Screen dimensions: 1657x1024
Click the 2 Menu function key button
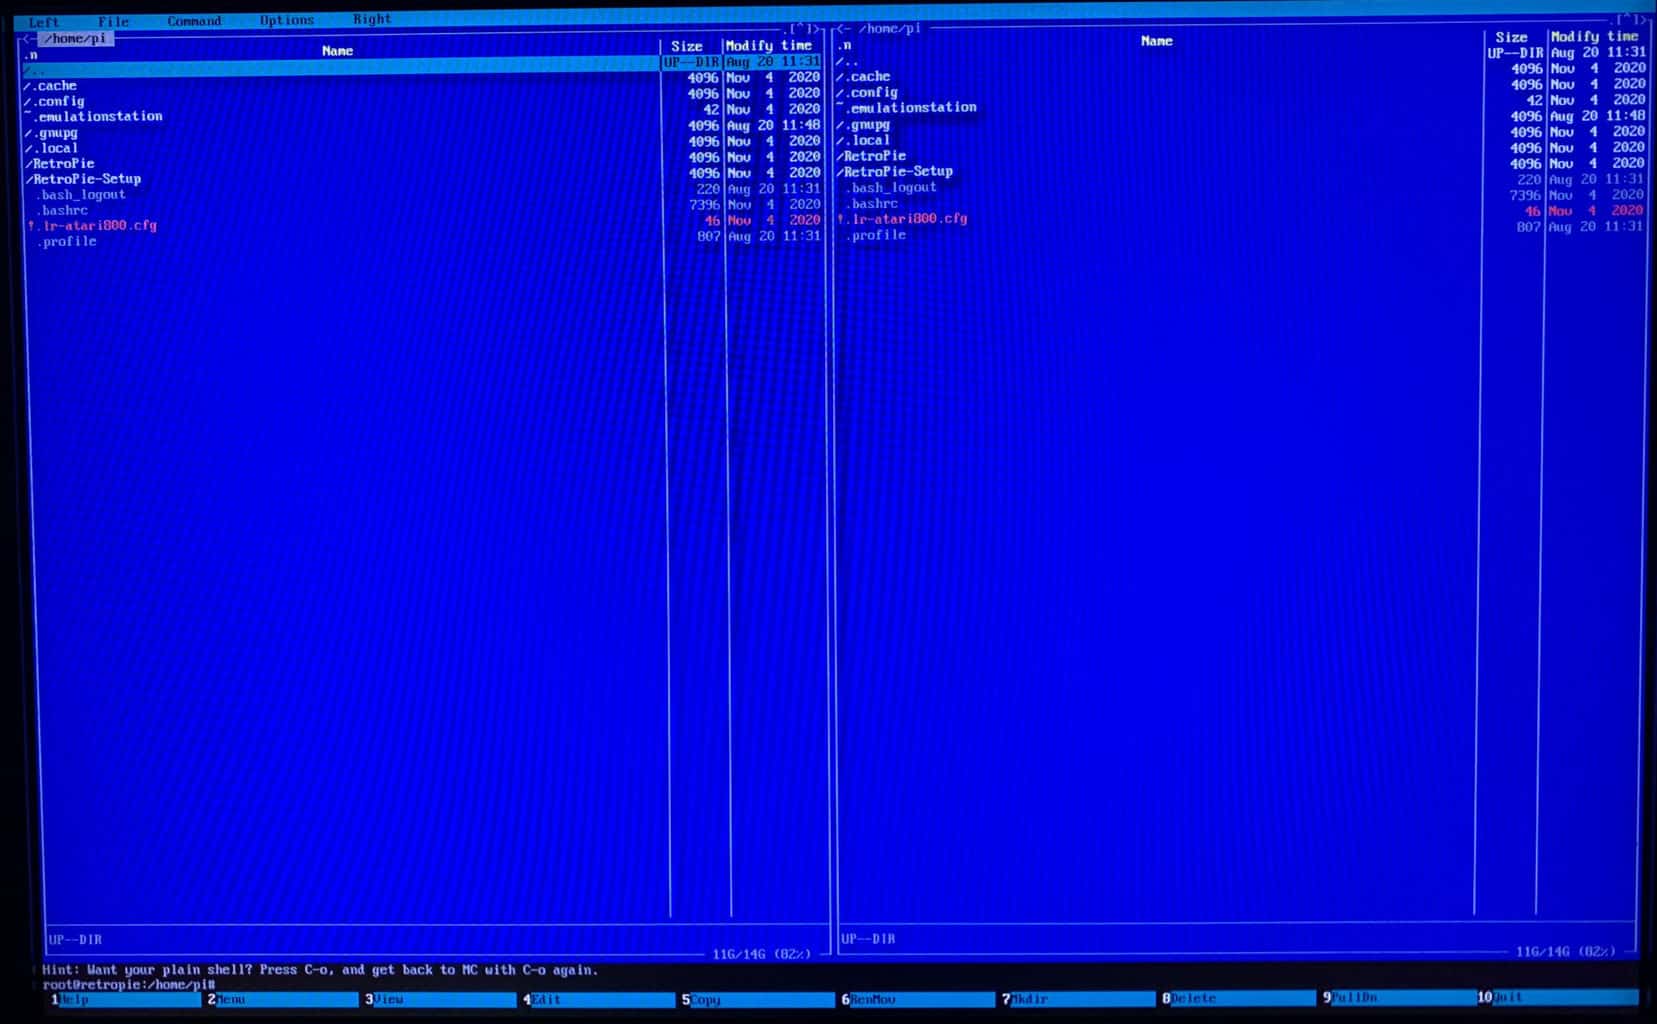tap(282, 999)
